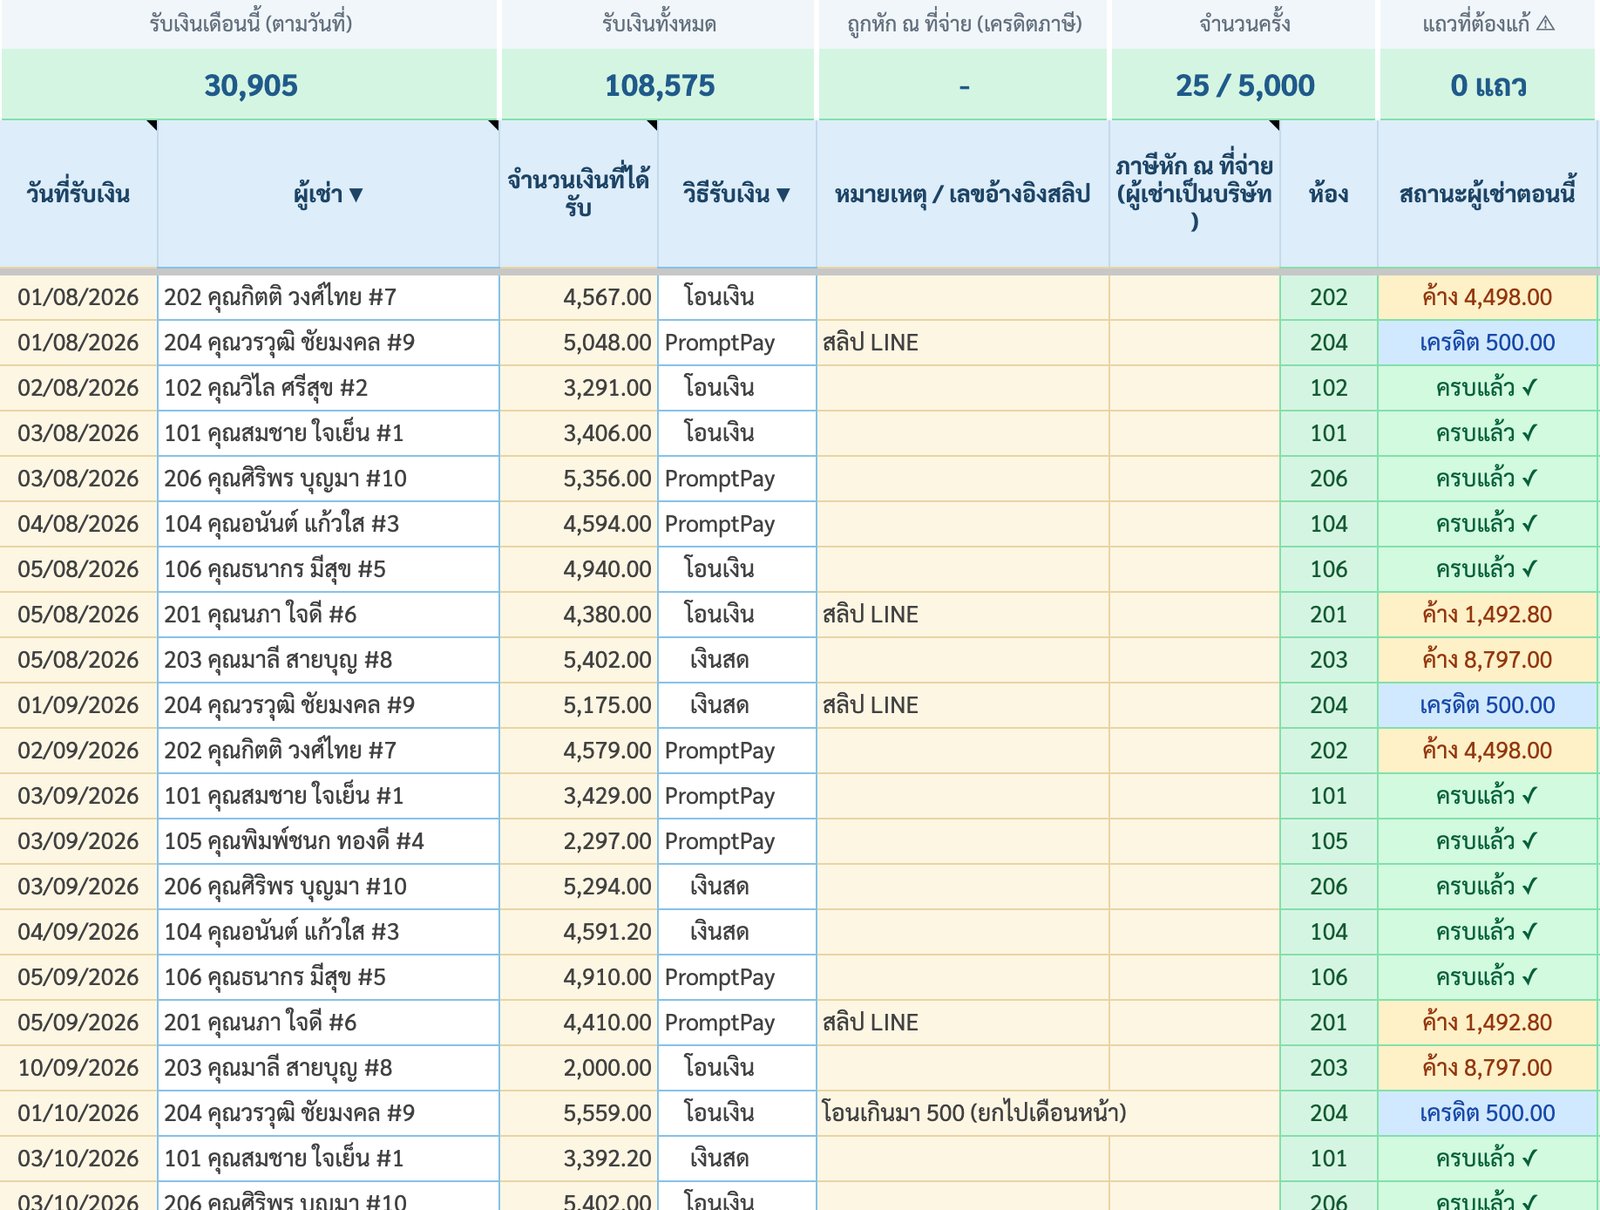The height and width of the screenshot is (1210, 1600).
Task: Select the ค้าง 4,498.00 status in first row
Action: click(x=1487, y=297)
